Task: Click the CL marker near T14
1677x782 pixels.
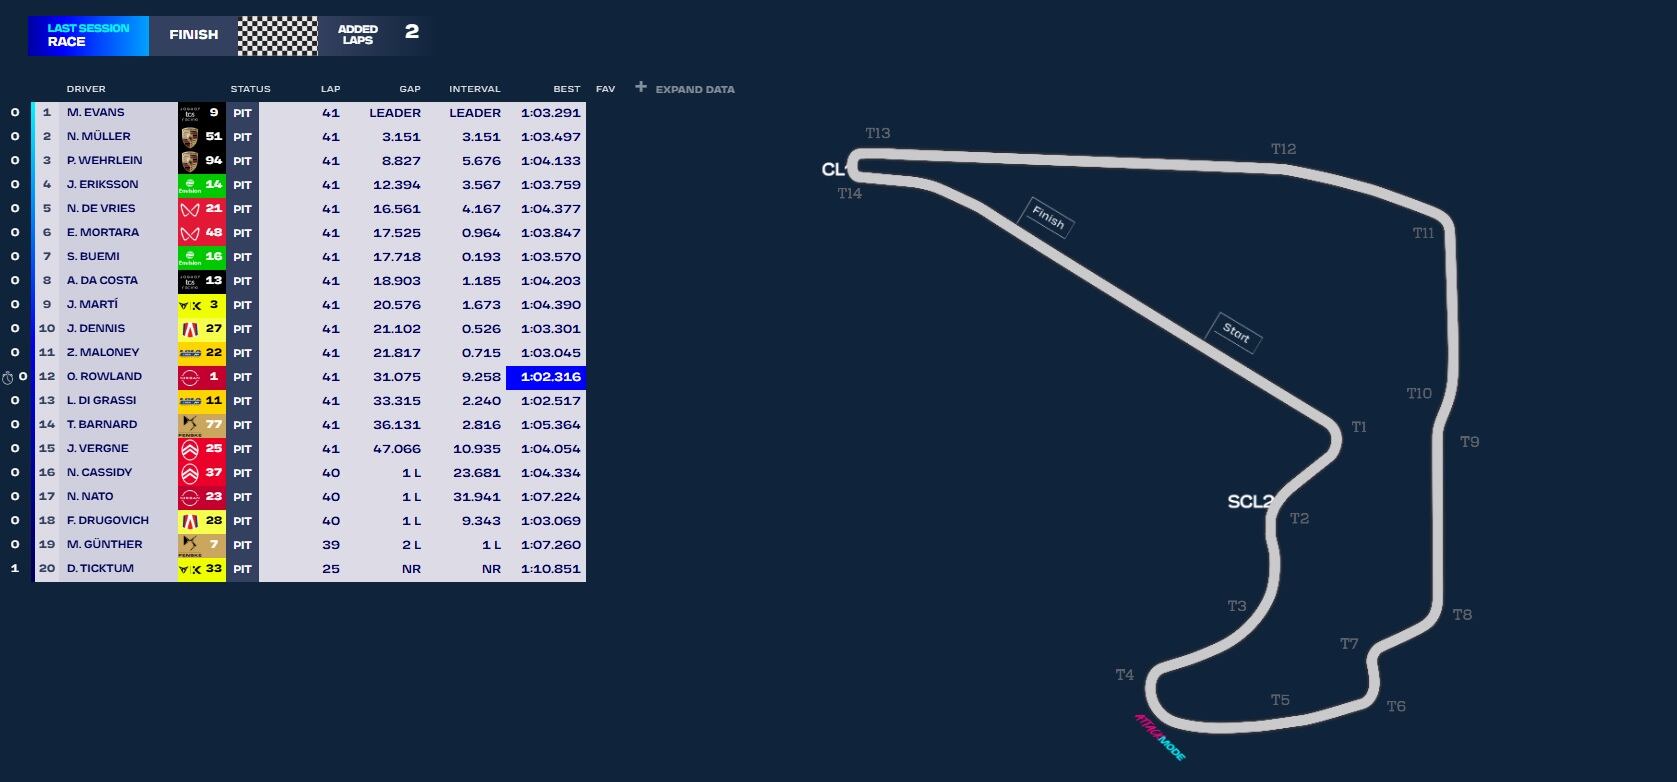Action: coord(834,169)
